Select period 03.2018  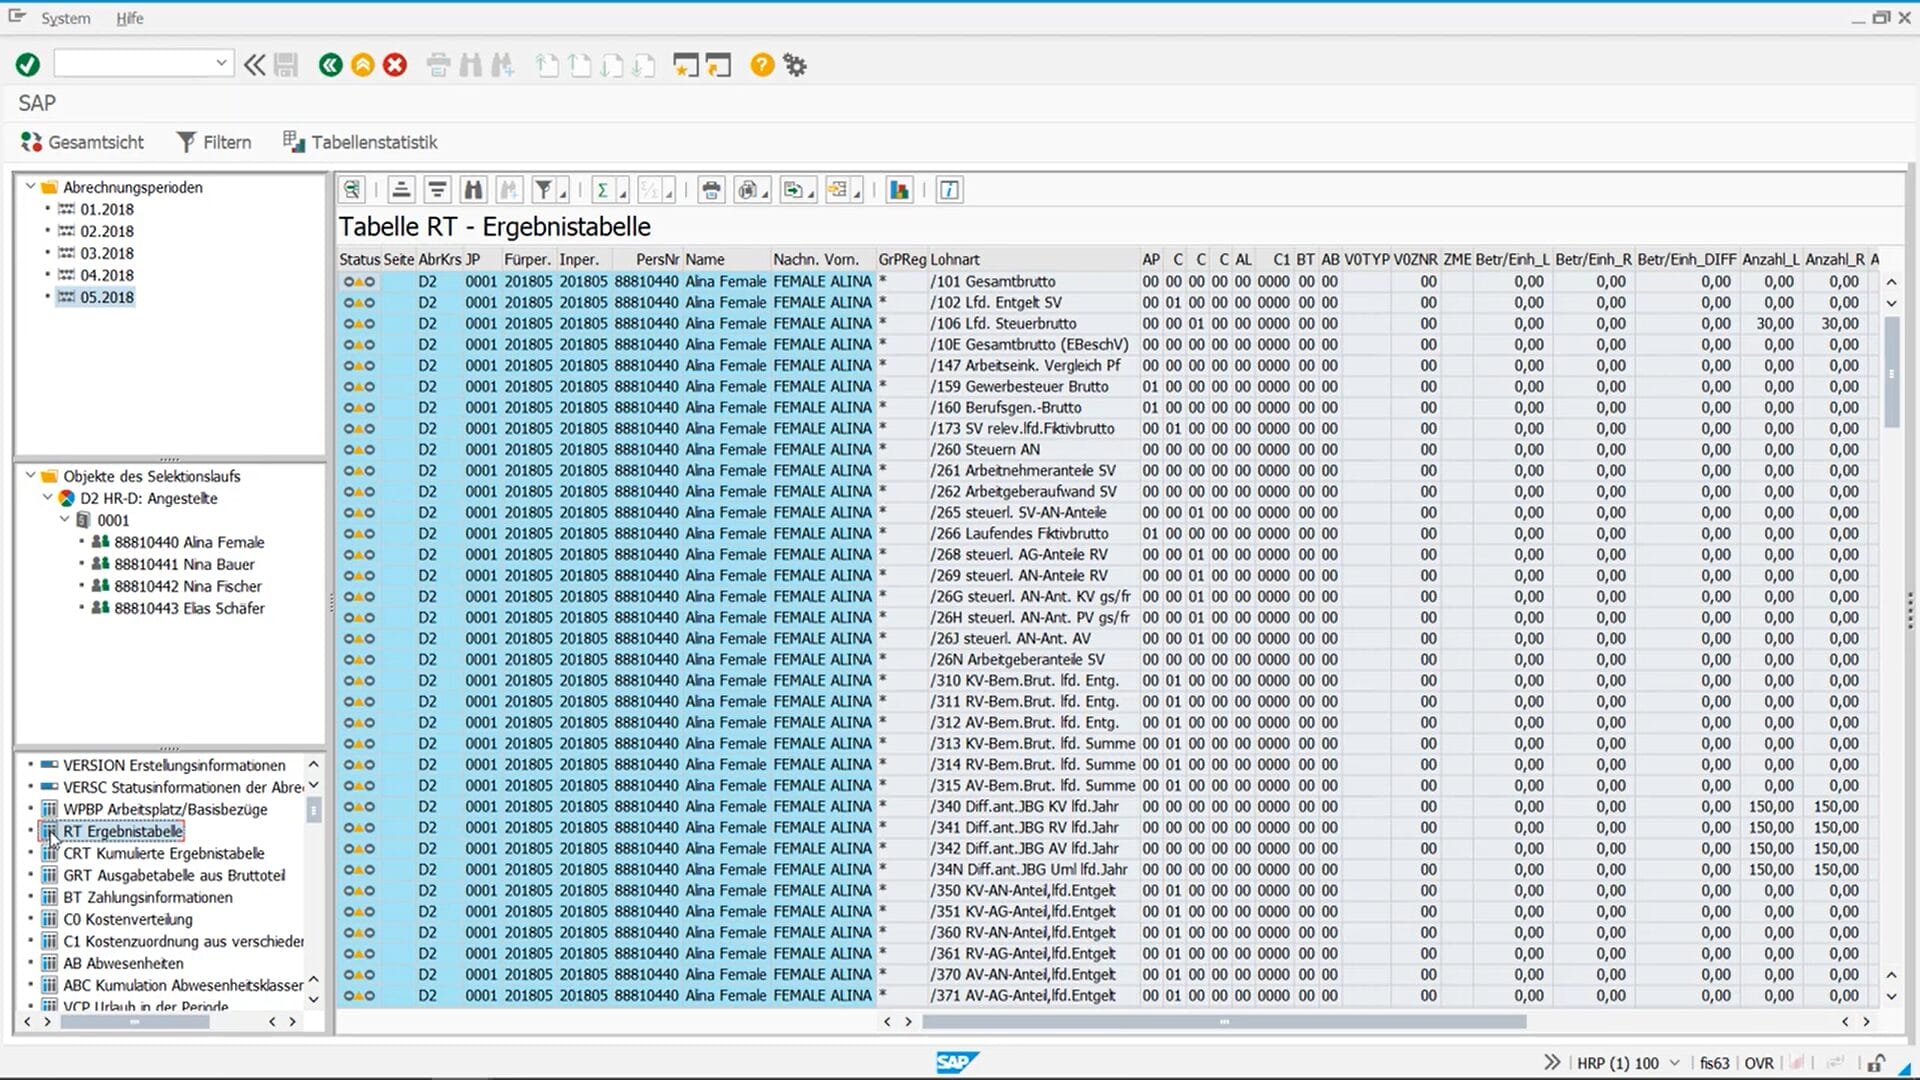tap(107, 253)
